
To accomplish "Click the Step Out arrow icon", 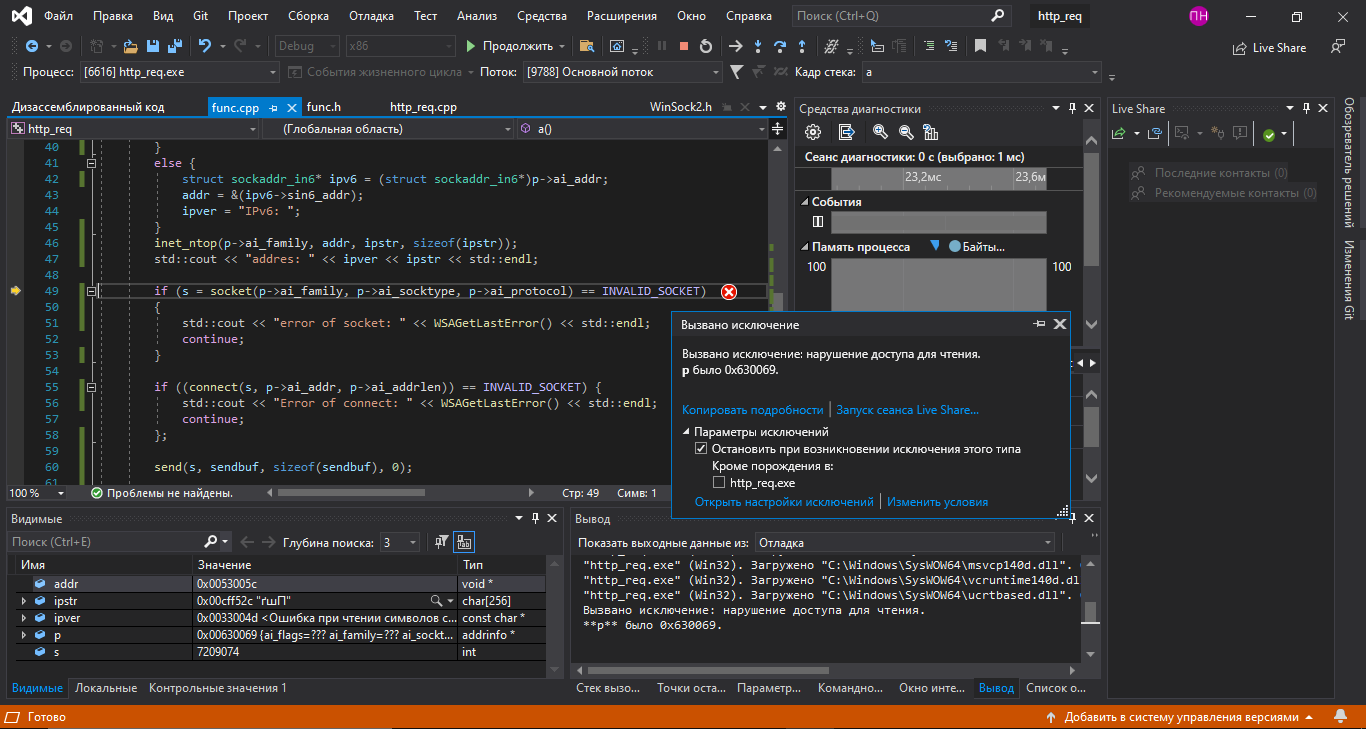I will (802, 46).
